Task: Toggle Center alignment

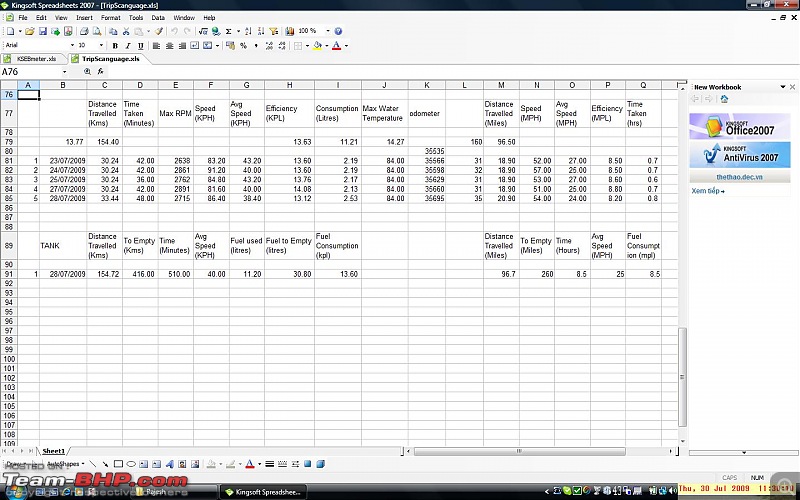Action: click(x=169, y=46)
